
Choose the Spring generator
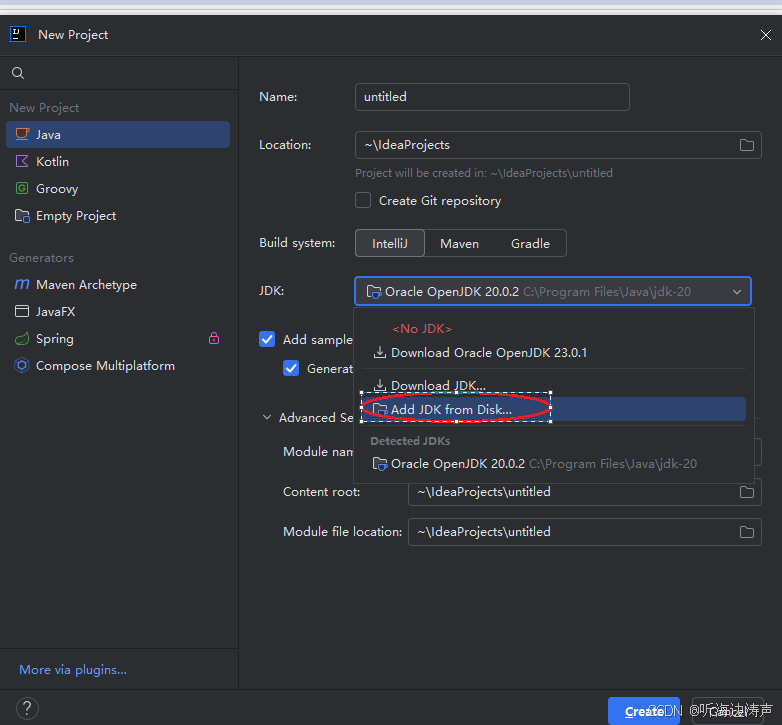(118, 339)
